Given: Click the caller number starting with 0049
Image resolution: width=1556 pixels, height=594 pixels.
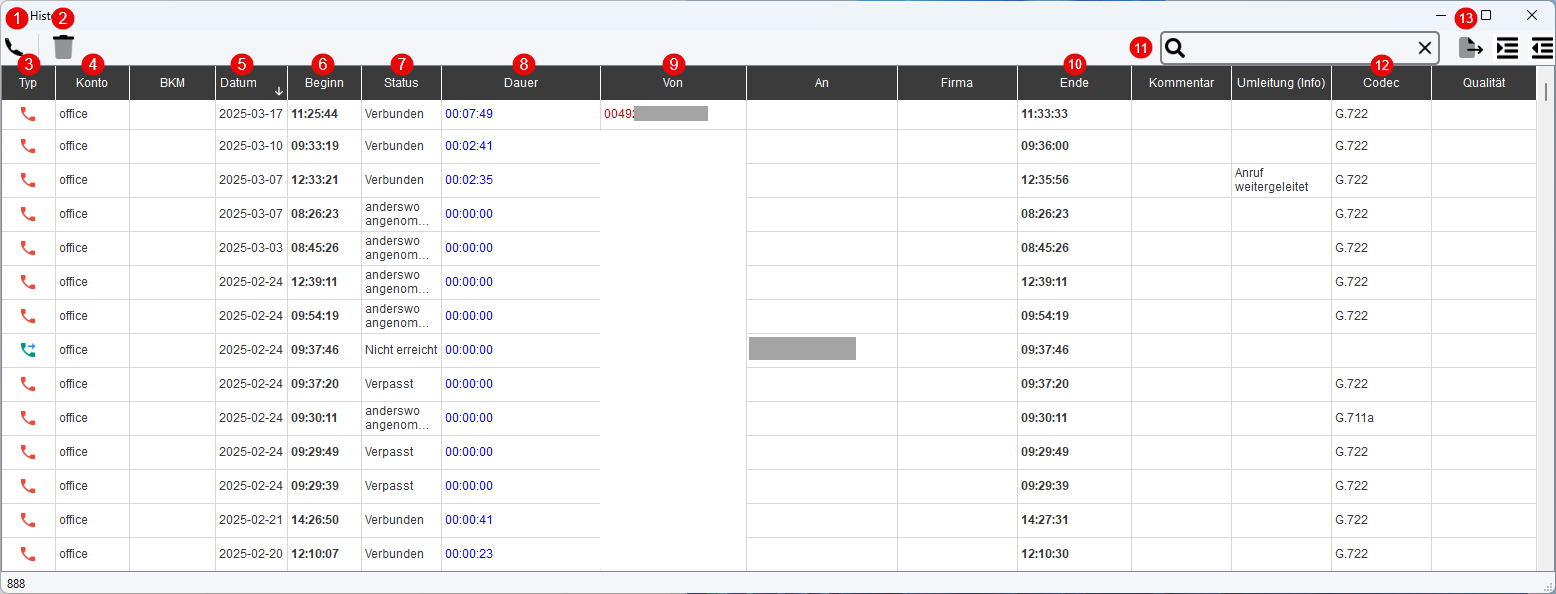Looking at the screenshot, I should coord(656,114).
